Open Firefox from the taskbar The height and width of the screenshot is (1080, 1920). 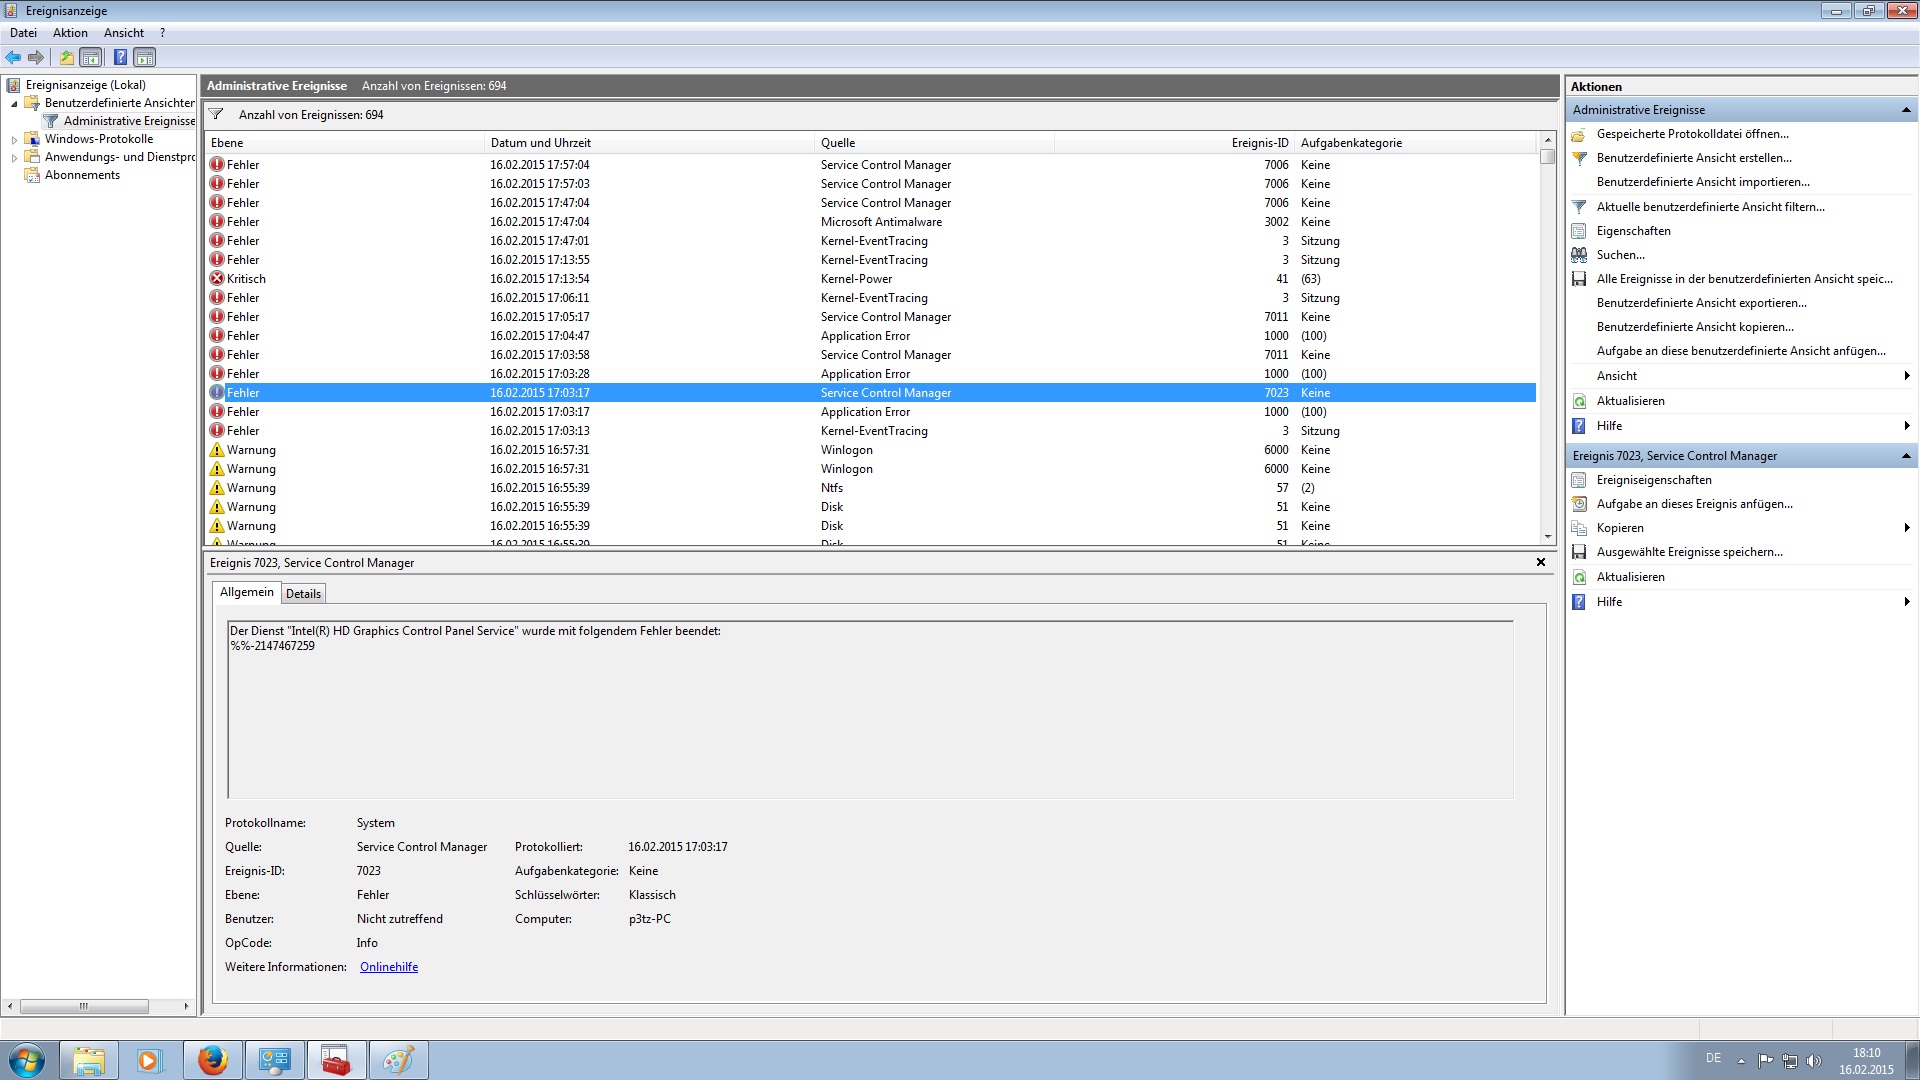(212, 1060)
